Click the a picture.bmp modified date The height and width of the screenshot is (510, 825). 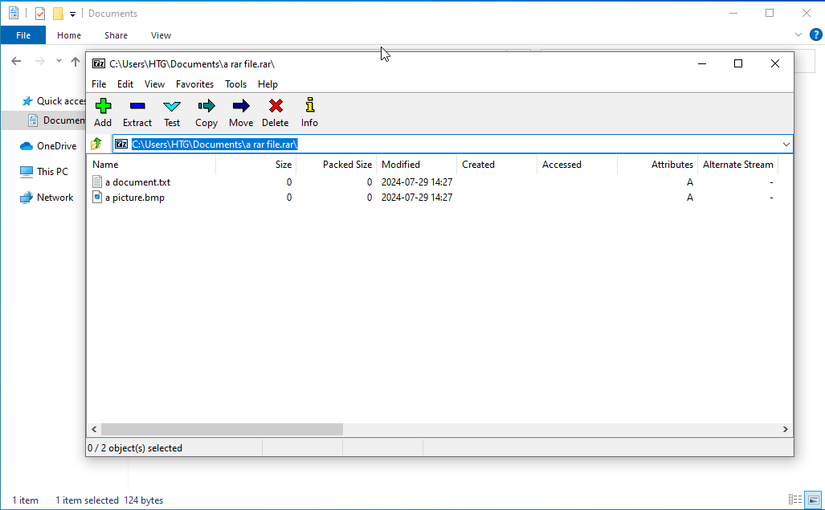click(417, 197)
